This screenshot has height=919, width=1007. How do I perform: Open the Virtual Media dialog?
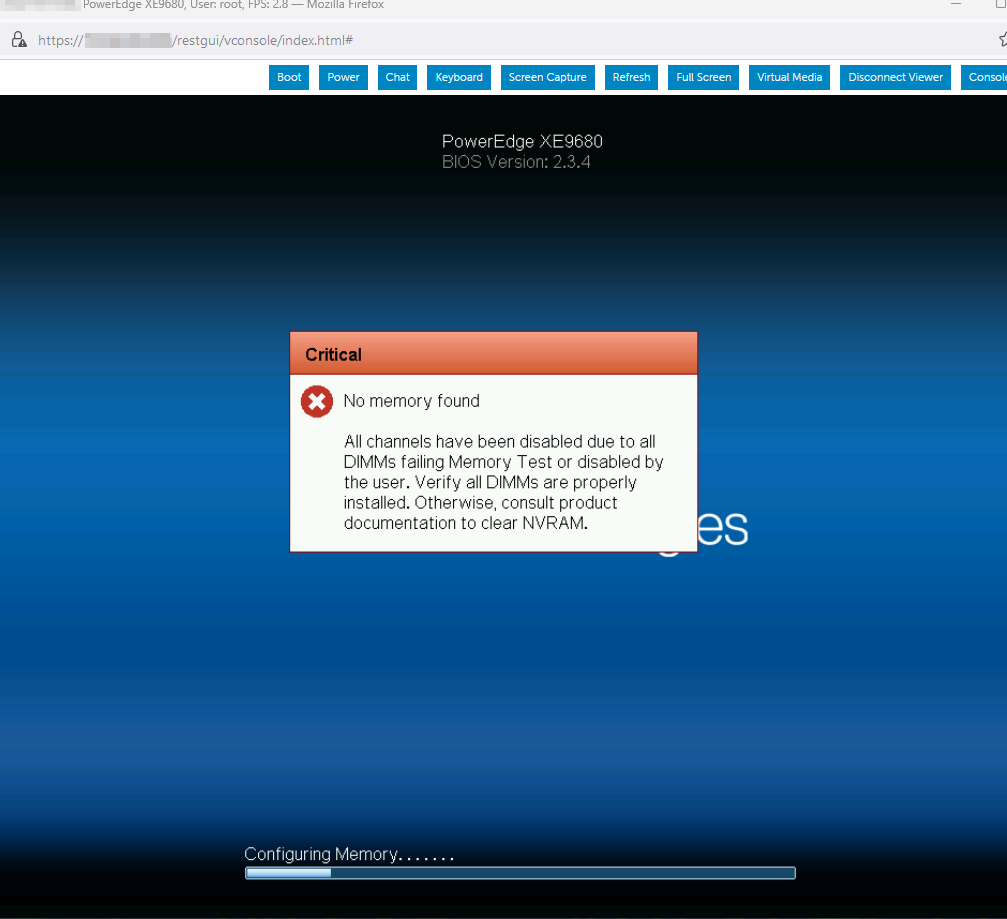[789, 77]
